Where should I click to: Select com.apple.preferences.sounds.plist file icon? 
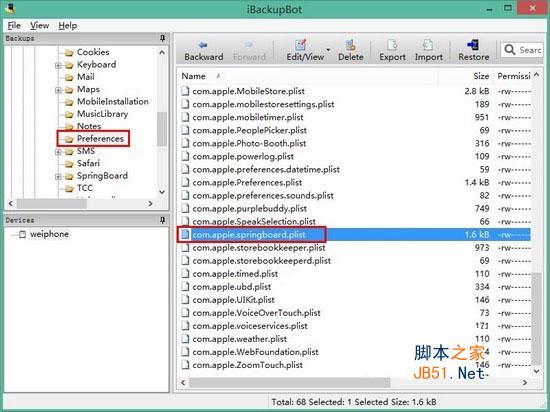click(185, 196)
